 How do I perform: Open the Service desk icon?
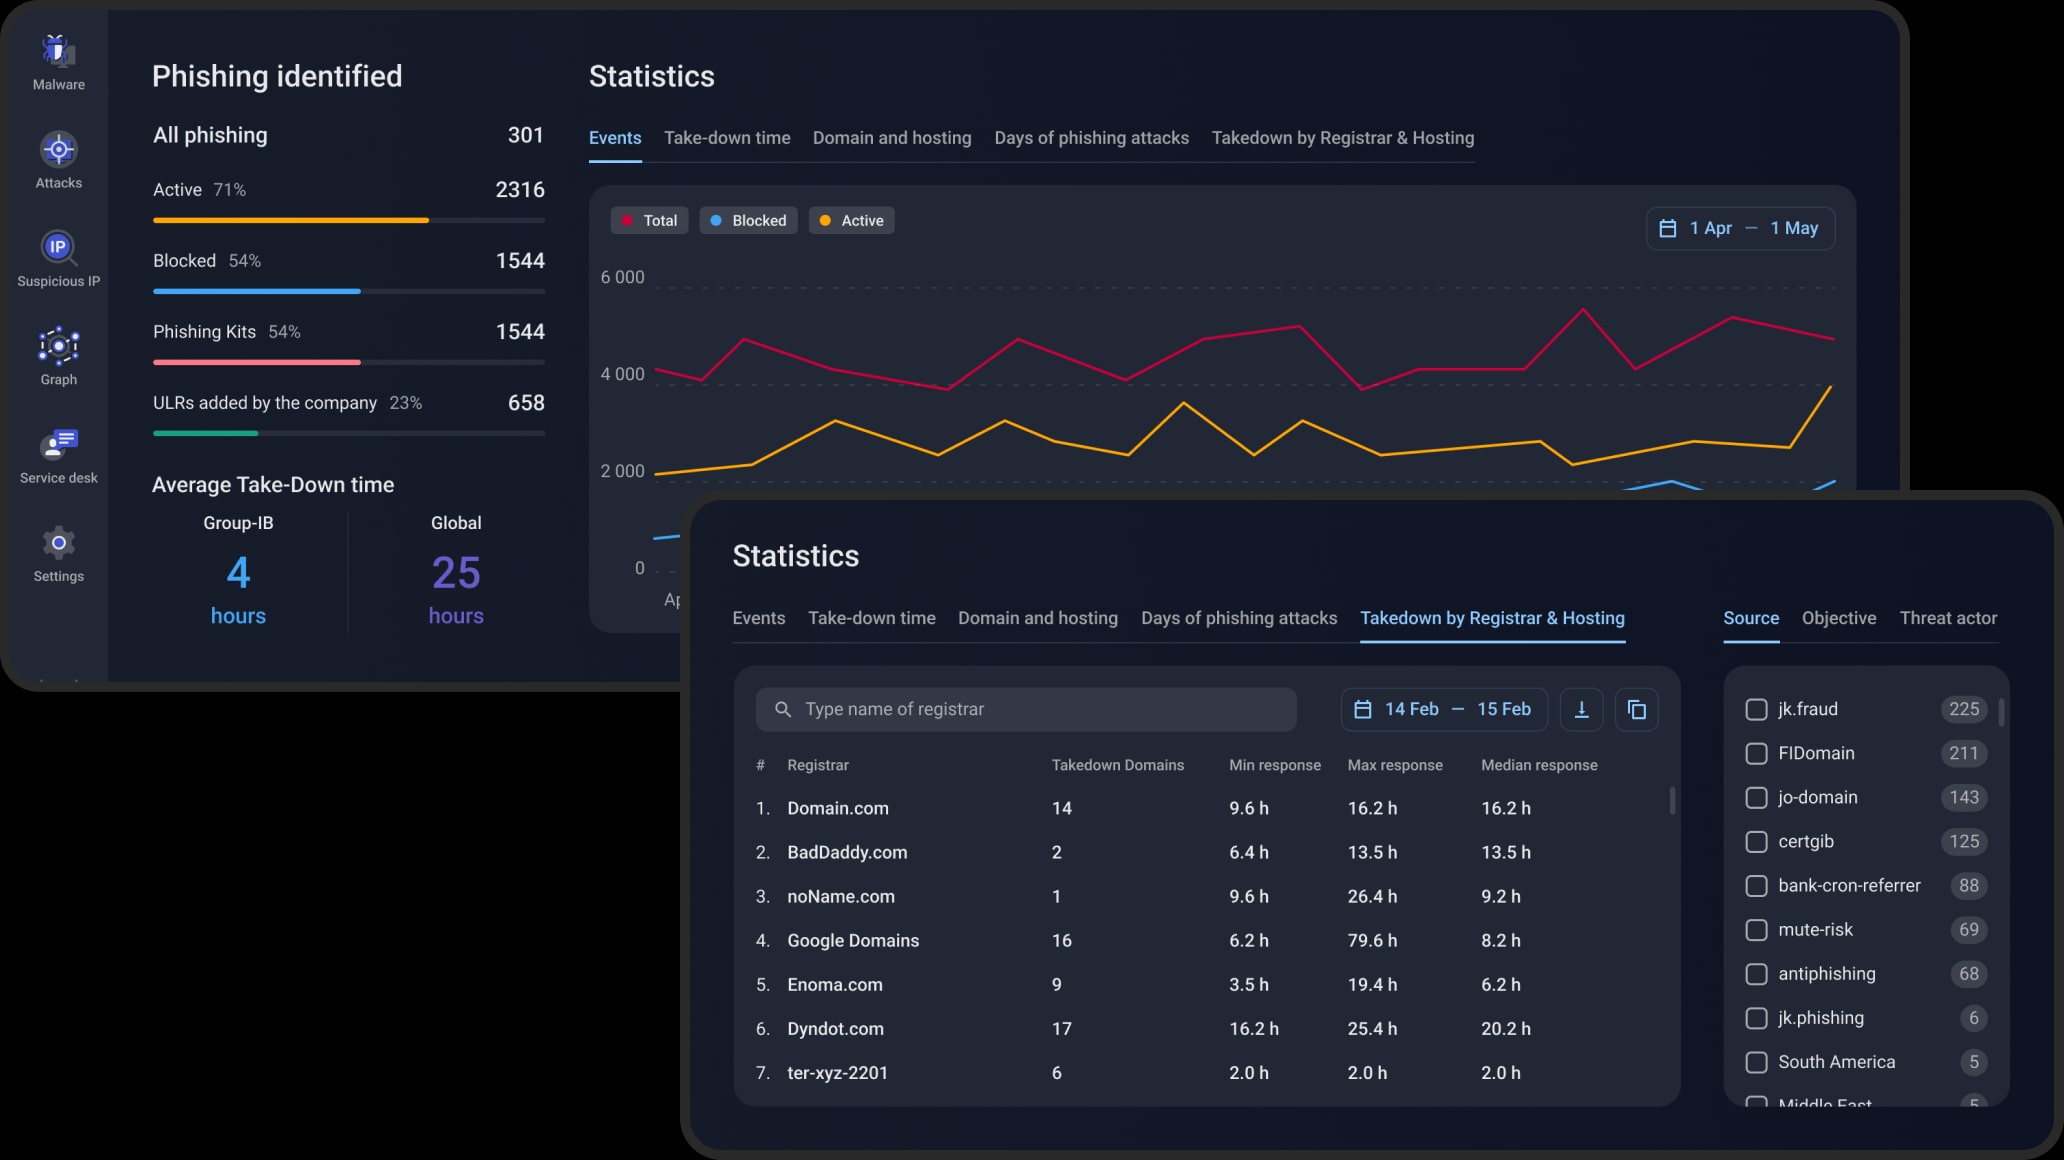point(58,445)
